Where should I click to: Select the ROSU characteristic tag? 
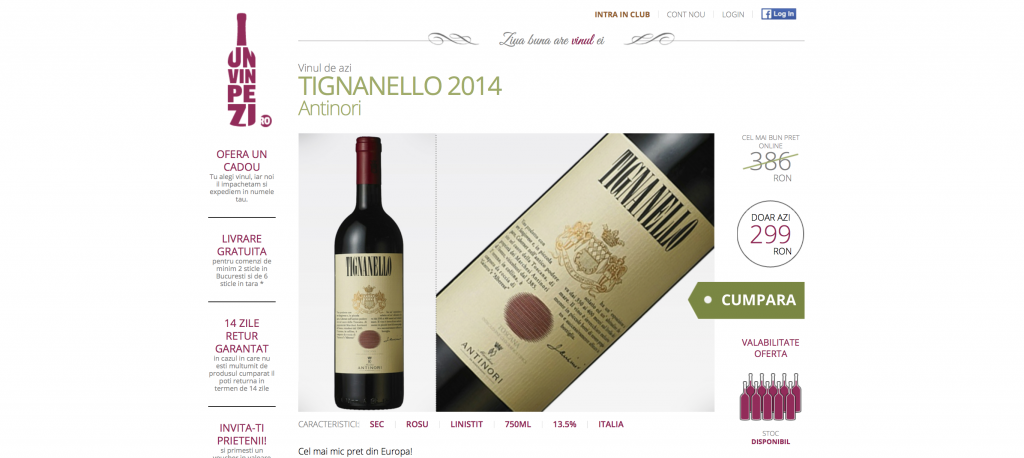tap(417, 424)
